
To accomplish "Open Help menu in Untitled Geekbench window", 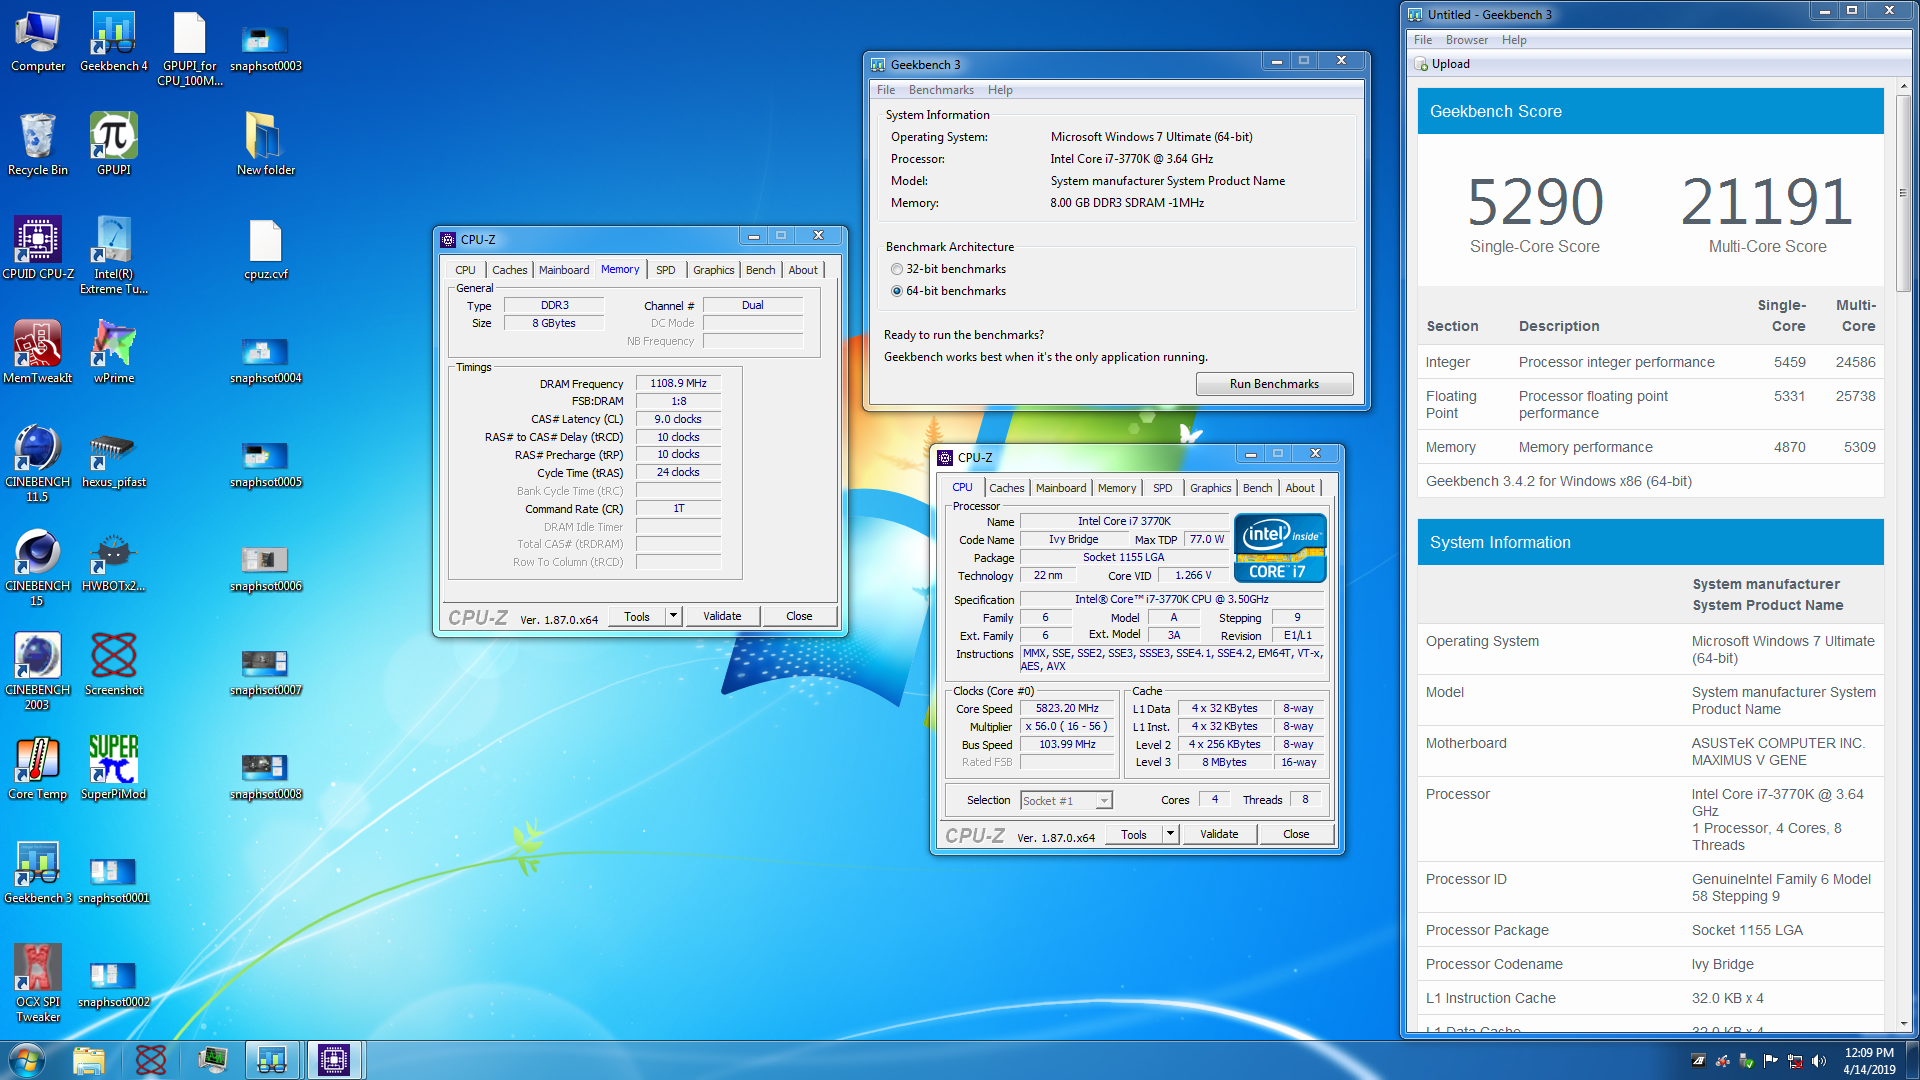I will pos(1514,40).
